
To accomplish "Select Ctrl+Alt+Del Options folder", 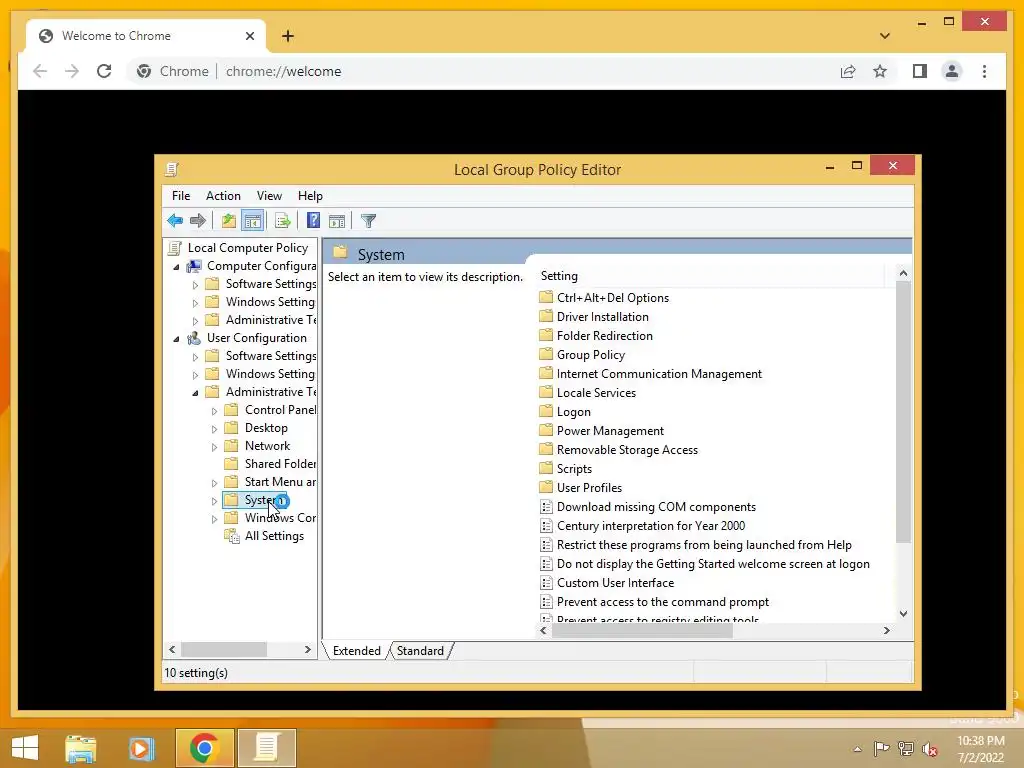I will click(613, 298).
